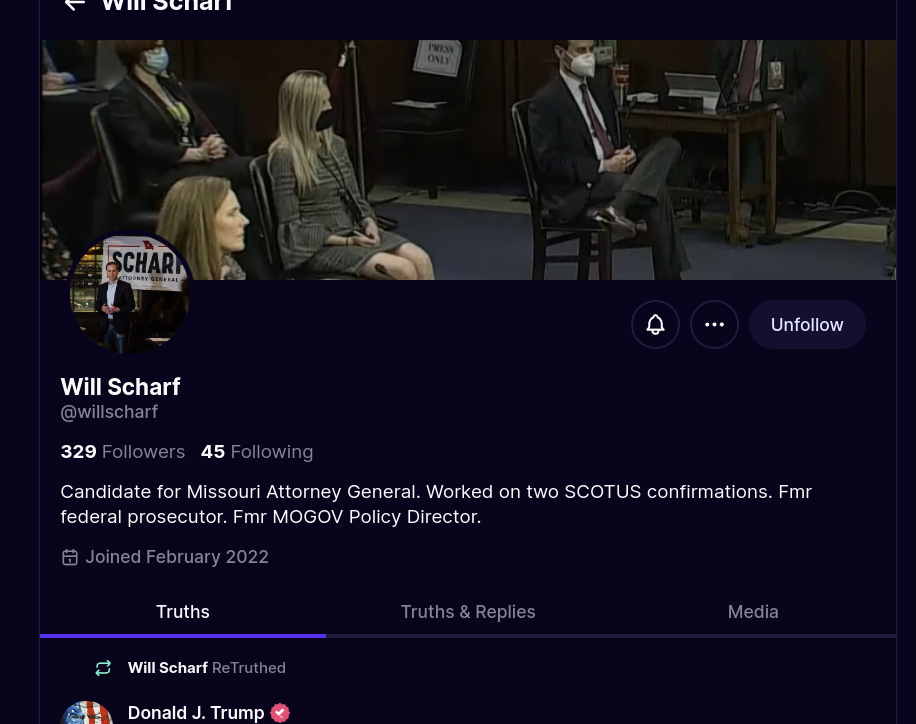Switch to the Truths tab
This screenshot has width=916, height=724.
[183, 612]
